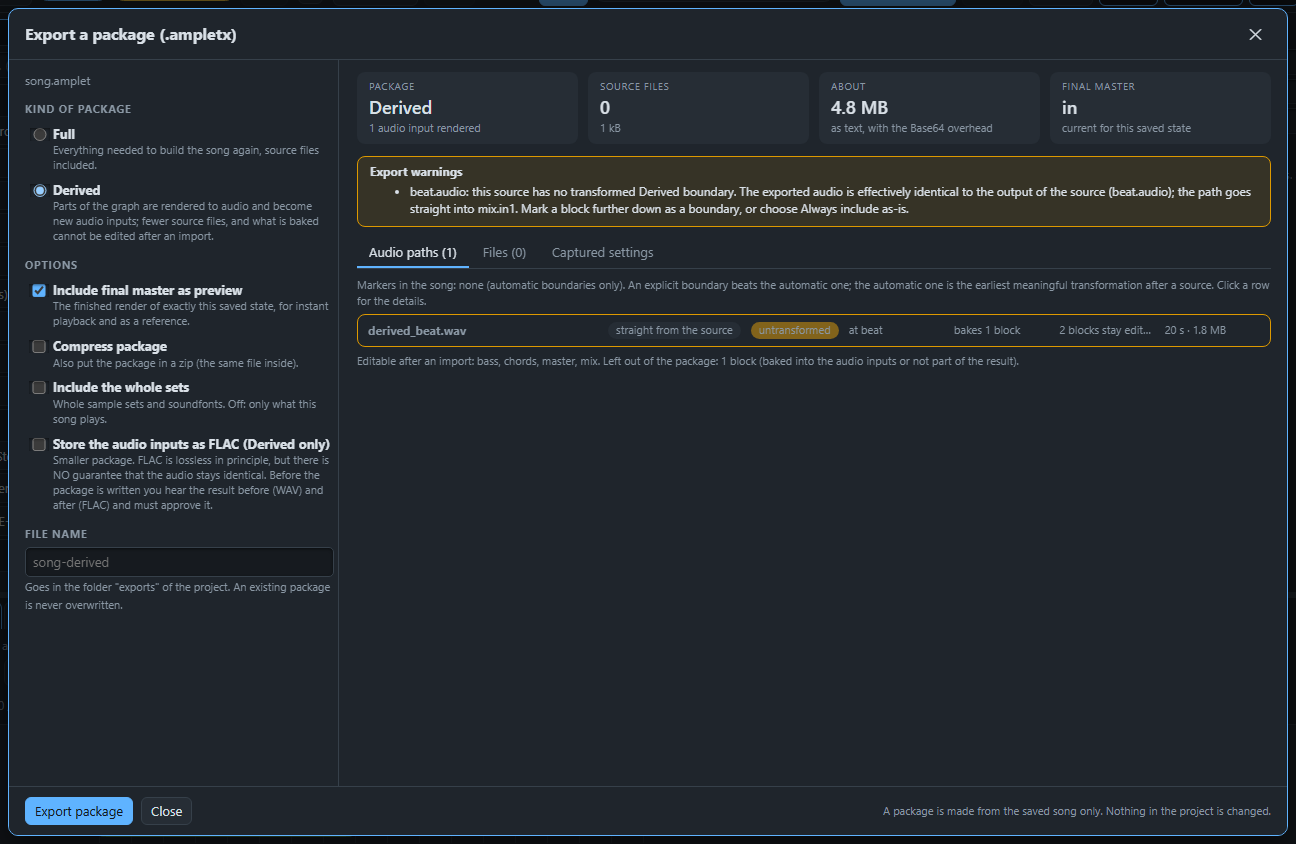
Task: Click the untransformed badge
Action: click(795, 330)
